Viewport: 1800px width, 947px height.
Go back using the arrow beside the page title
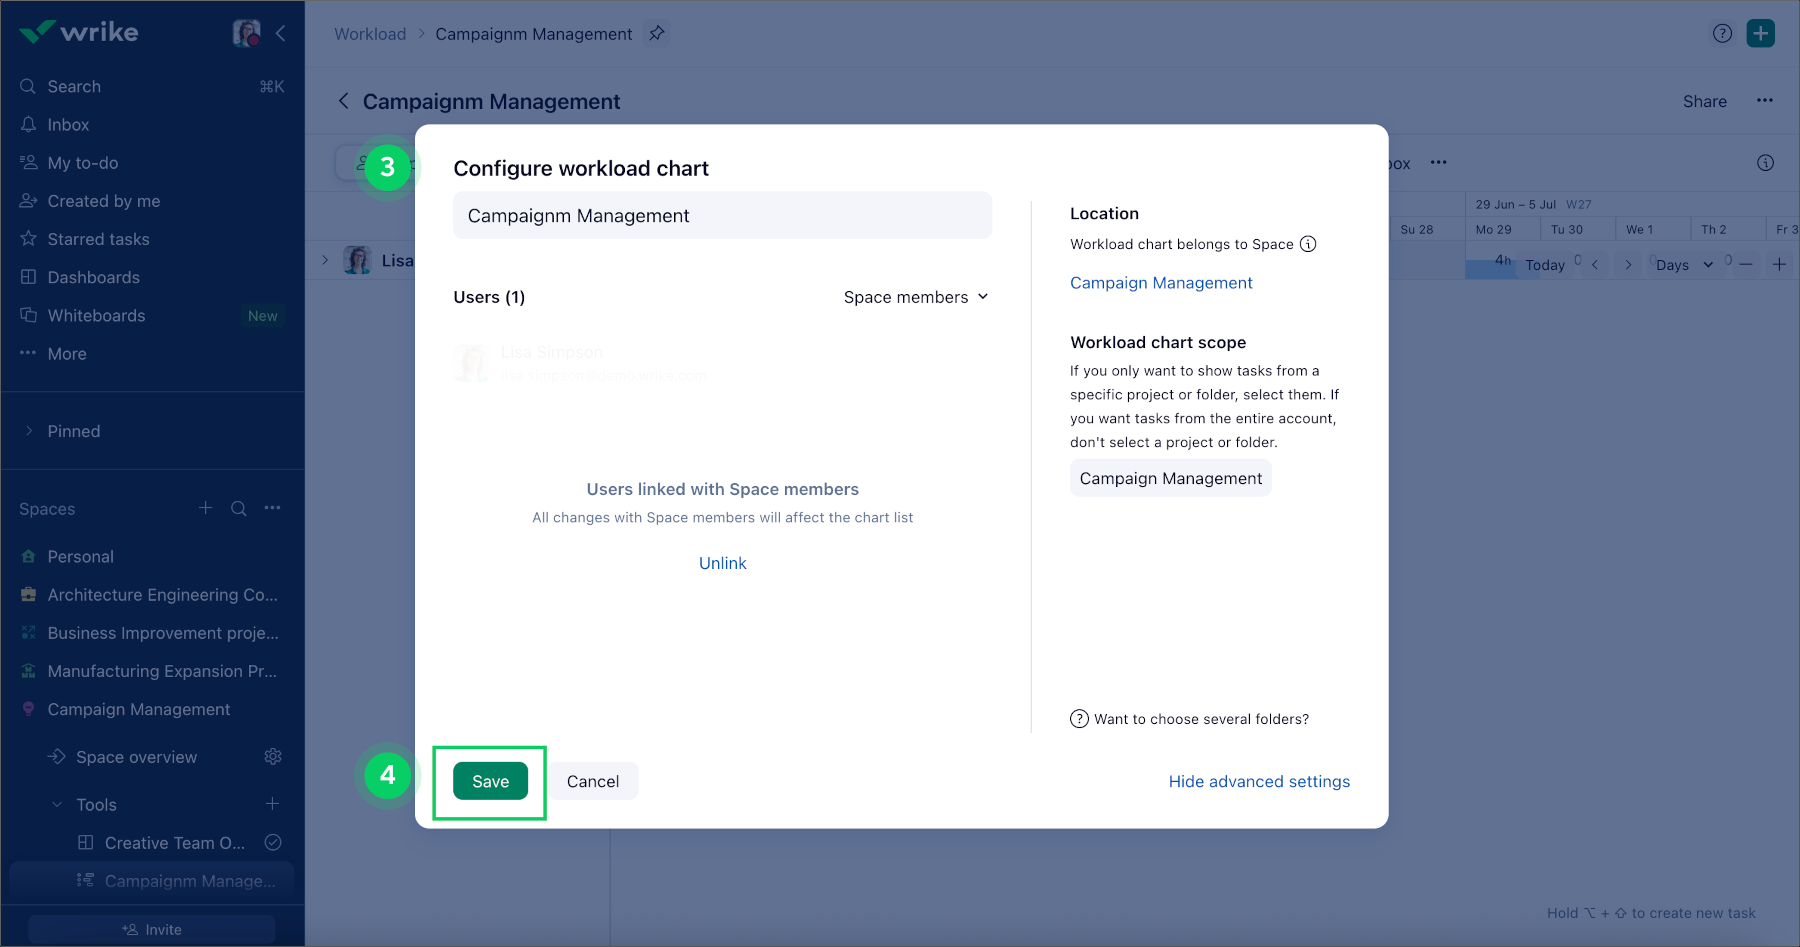343,101
